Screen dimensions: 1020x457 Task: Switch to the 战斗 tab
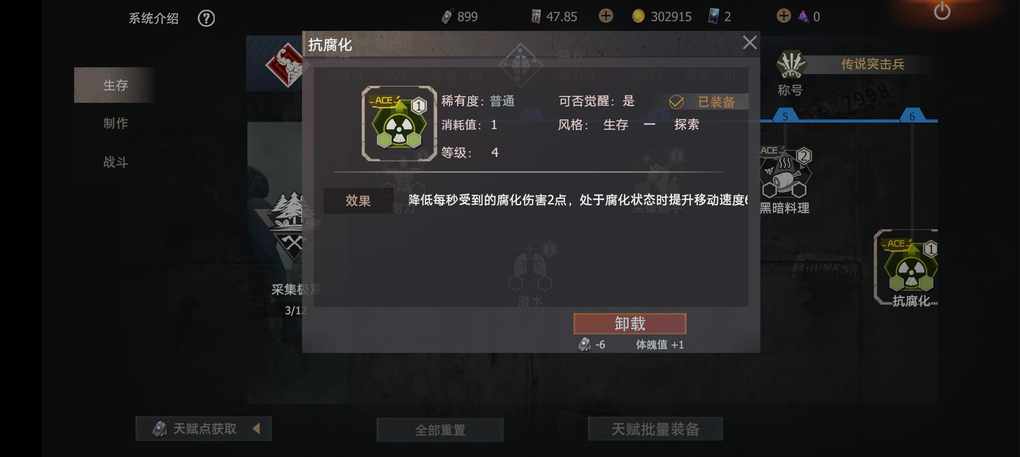(115, 162)
